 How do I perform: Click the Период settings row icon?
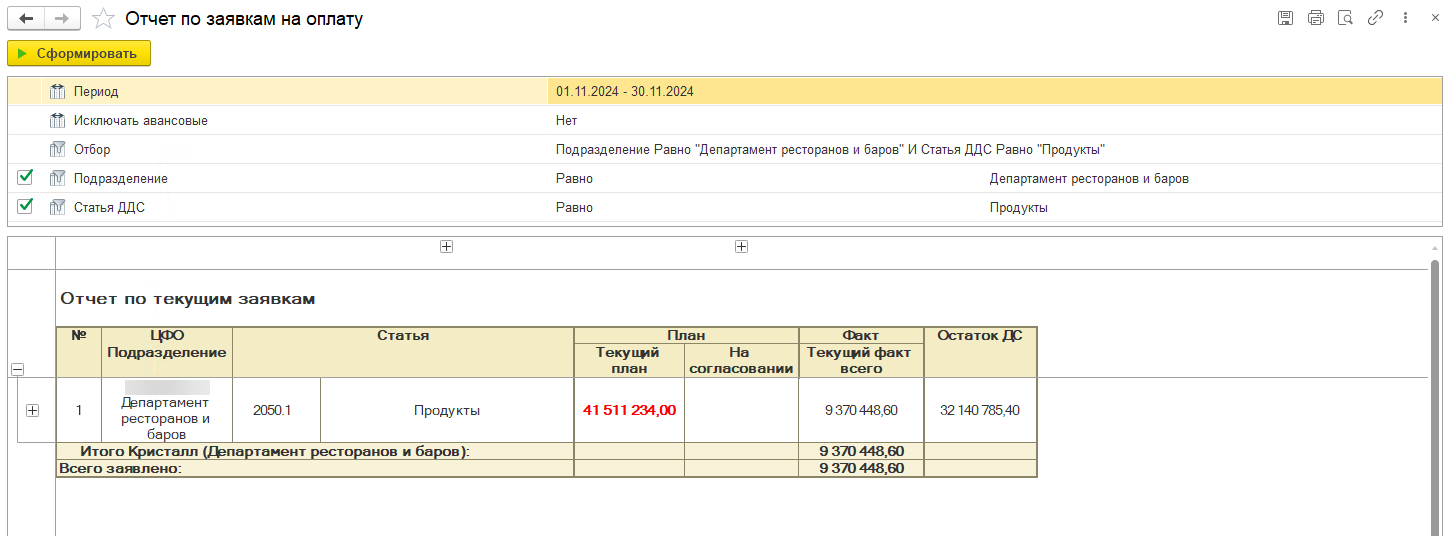[57, 91]
